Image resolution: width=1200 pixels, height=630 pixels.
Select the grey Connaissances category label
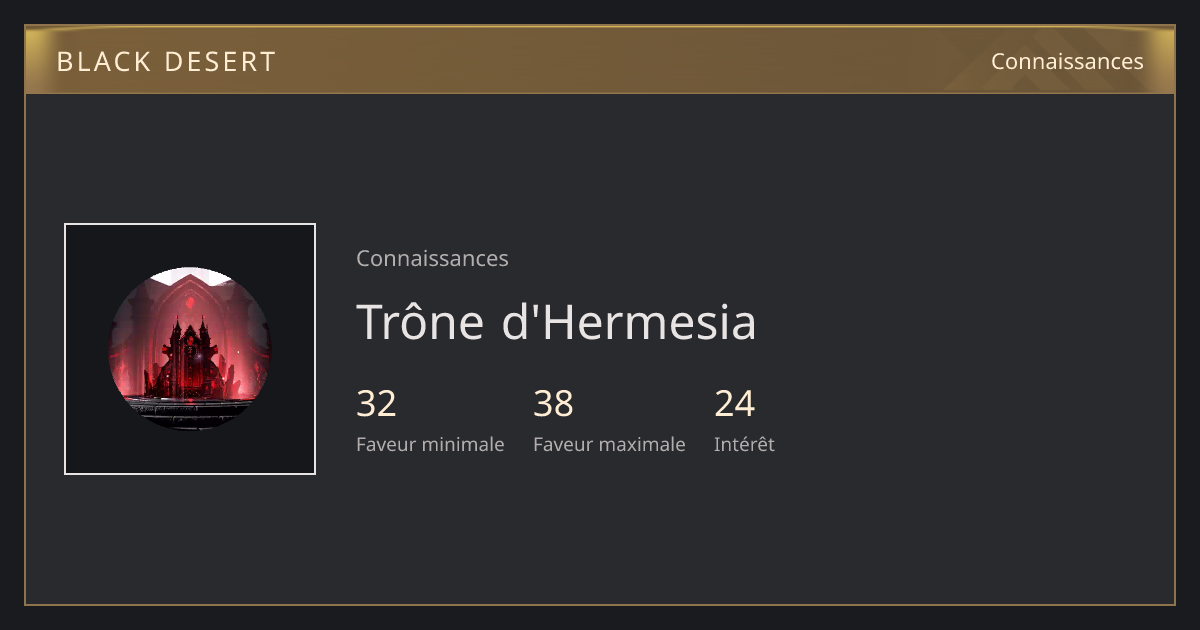point(432,258)
